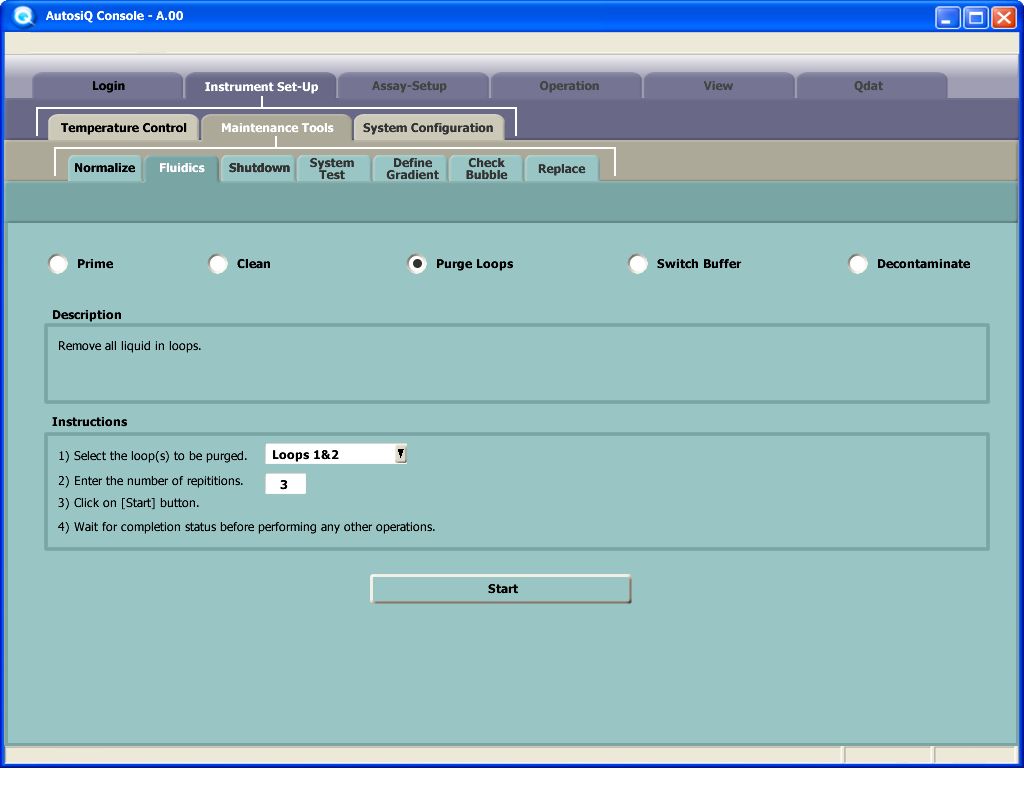Go to the Operation tab
1024x786 pixels.
[569, 86]
